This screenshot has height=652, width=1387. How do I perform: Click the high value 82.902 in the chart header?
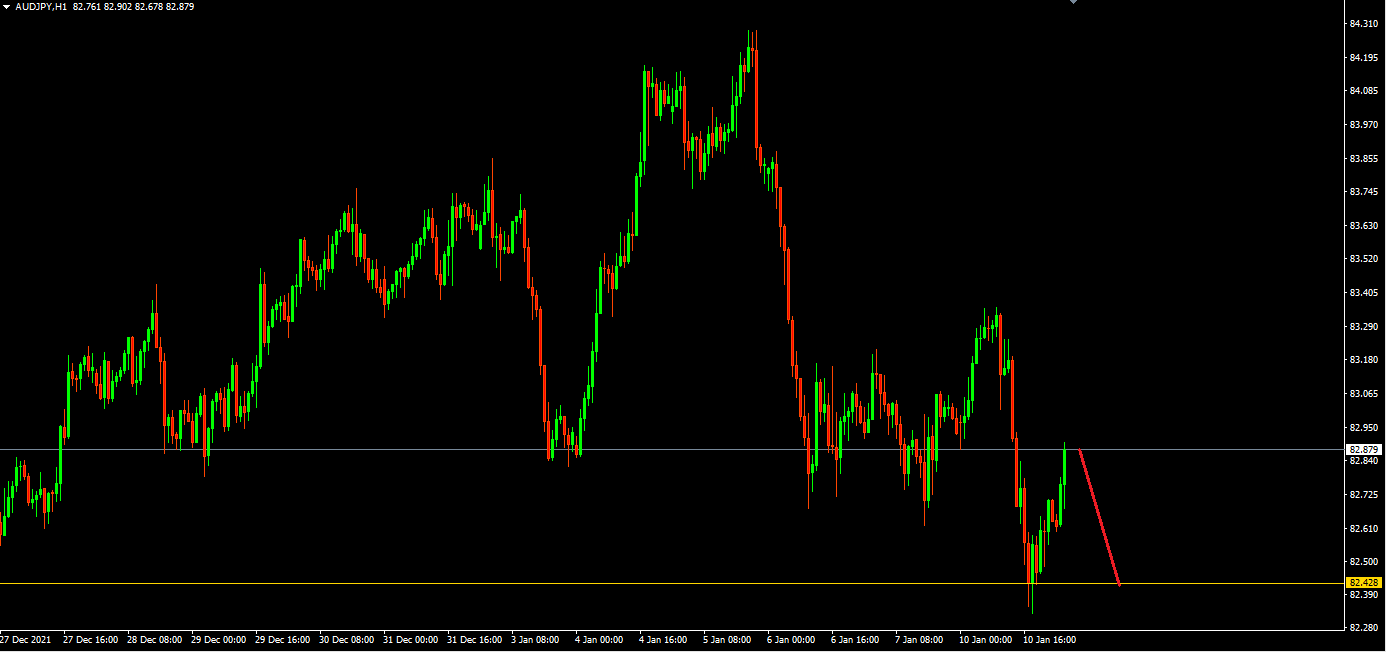pyautogui.click(x=118, y=7)
